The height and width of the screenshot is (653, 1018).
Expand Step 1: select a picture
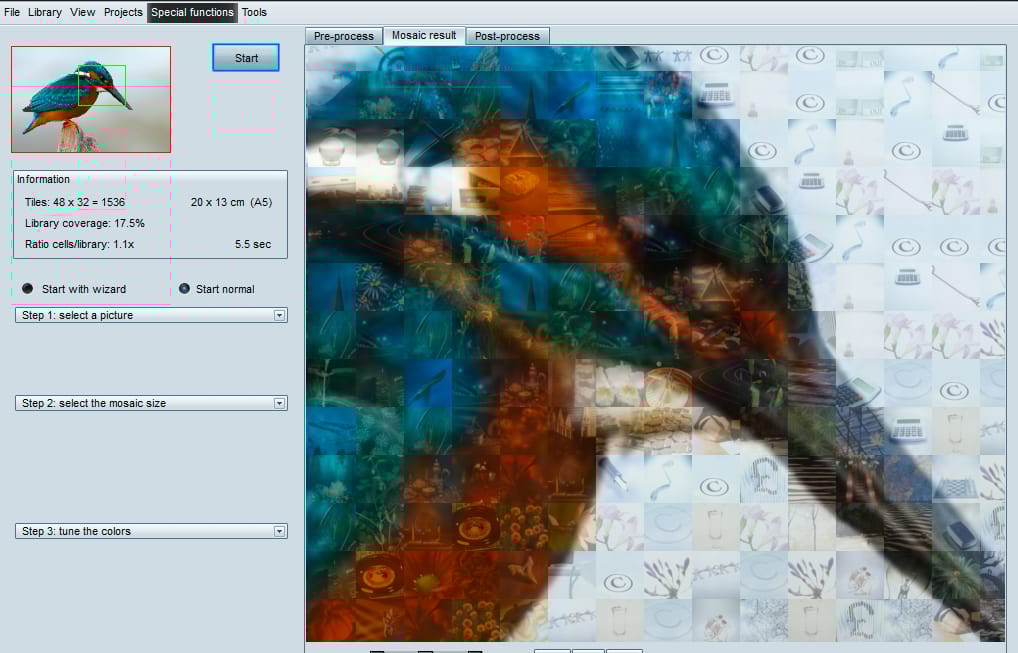(151, 315)
